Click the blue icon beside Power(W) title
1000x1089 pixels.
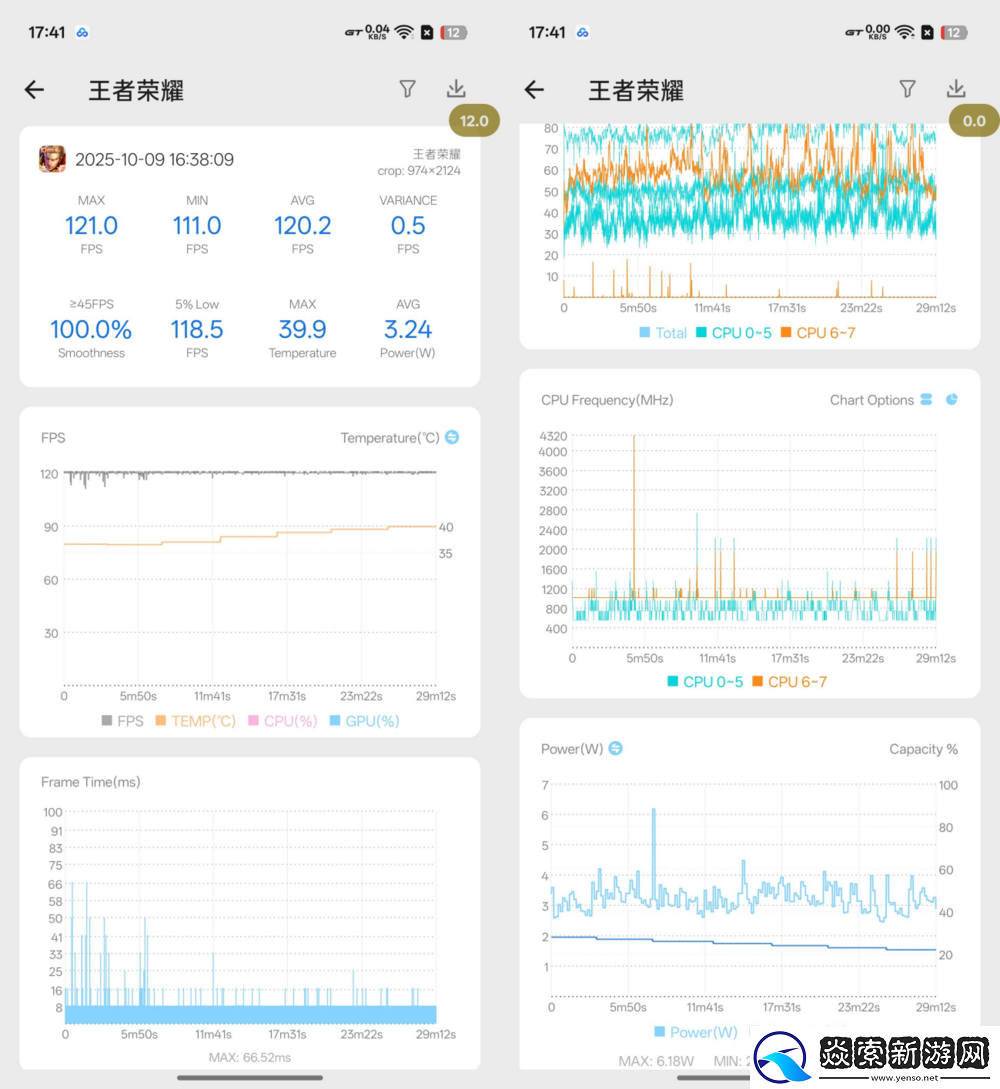[x=616, y=748]
